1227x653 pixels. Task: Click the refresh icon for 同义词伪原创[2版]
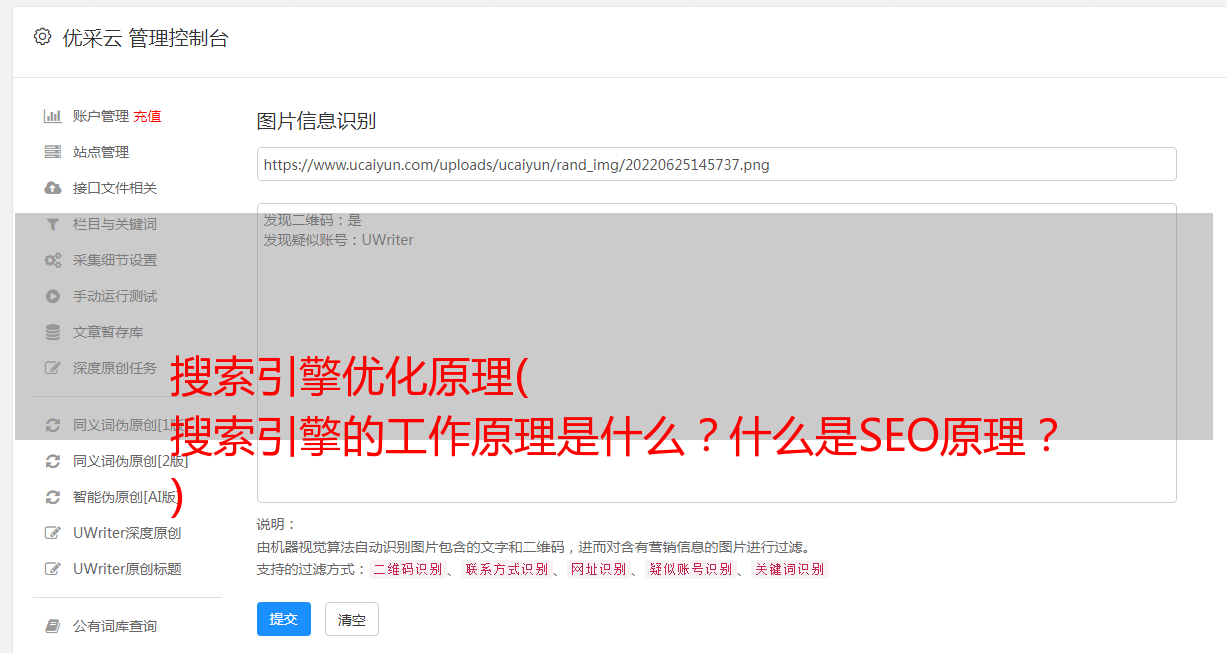(53, 461)
